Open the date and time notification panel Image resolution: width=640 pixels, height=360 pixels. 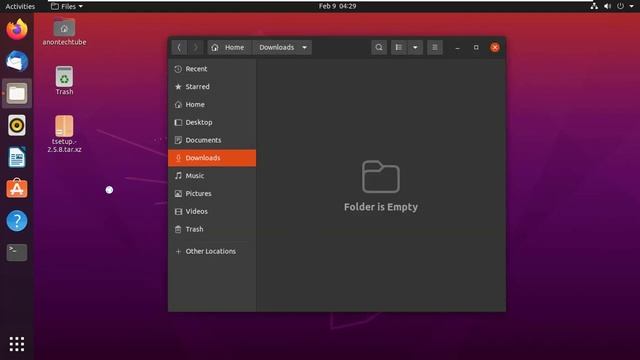coord(338,6)
